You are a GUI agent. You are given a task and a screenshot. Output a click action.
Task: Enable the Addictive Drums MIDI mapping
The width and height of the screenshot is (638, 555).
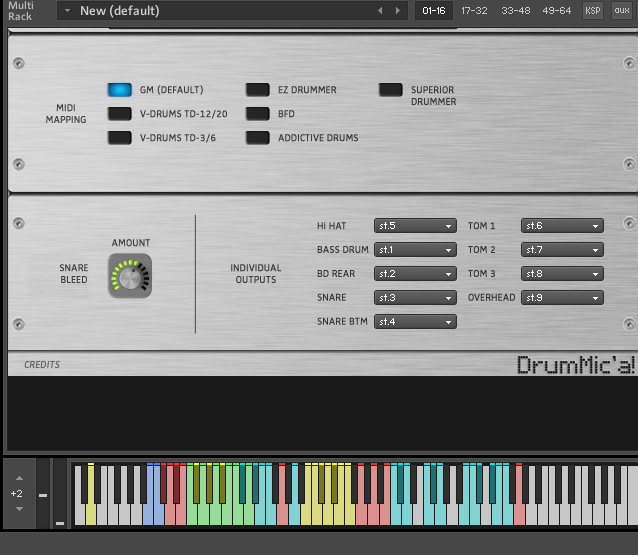(x=258, y=138)
